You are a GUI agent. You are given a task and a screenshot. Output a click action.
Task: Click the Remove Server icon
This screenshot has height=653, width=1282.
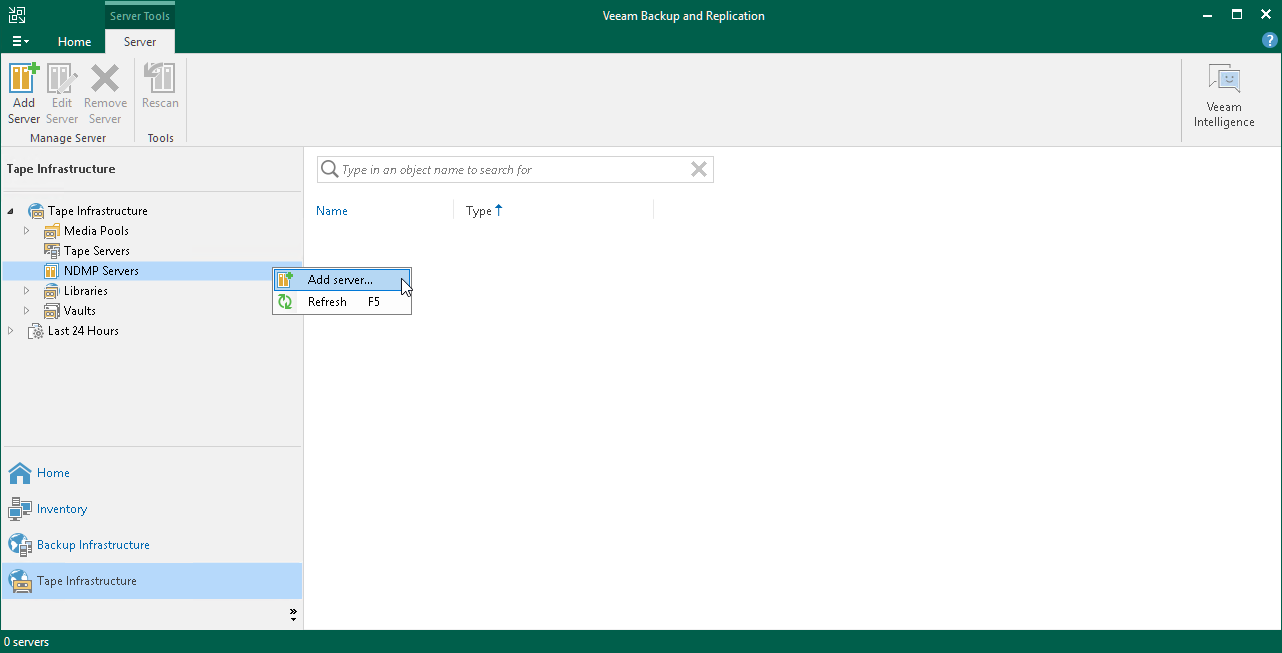click(104, 90)
